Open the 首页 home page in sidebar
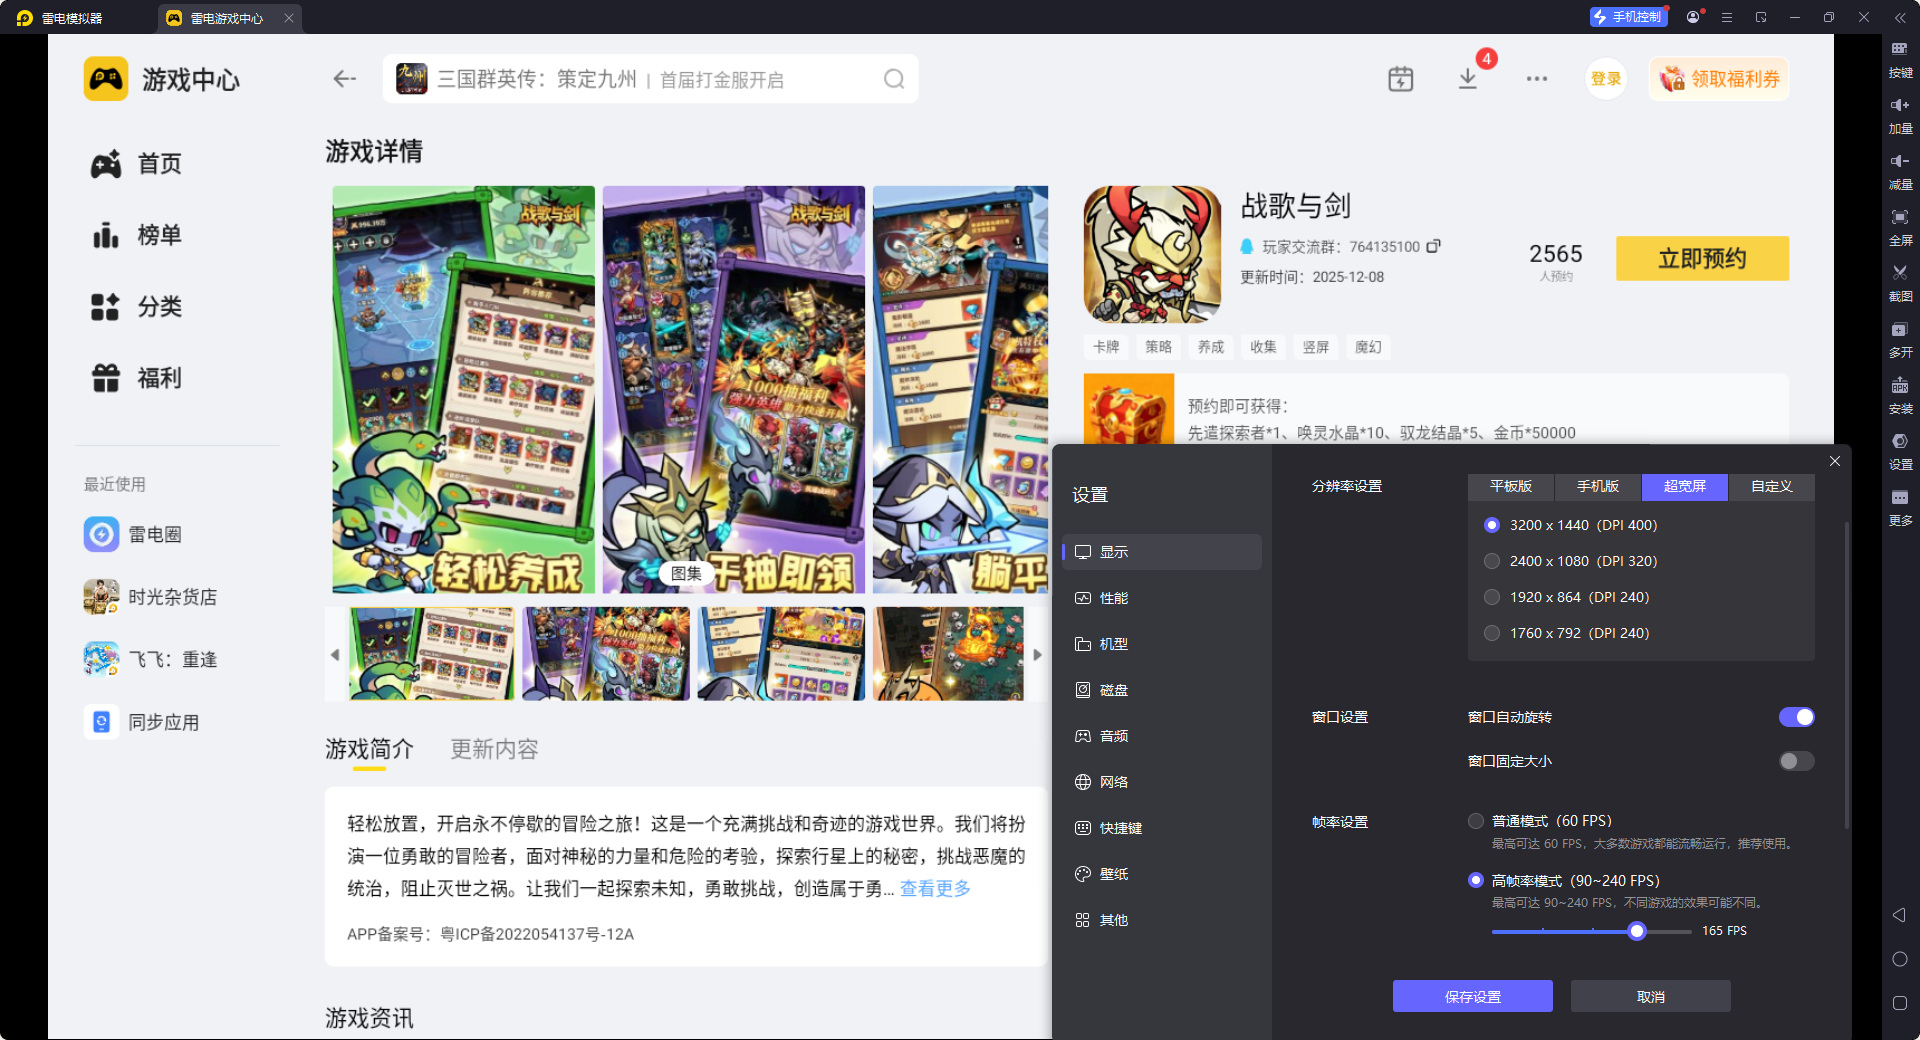The width and height of the screenshot is (1920, 1040). click(137, 164)
